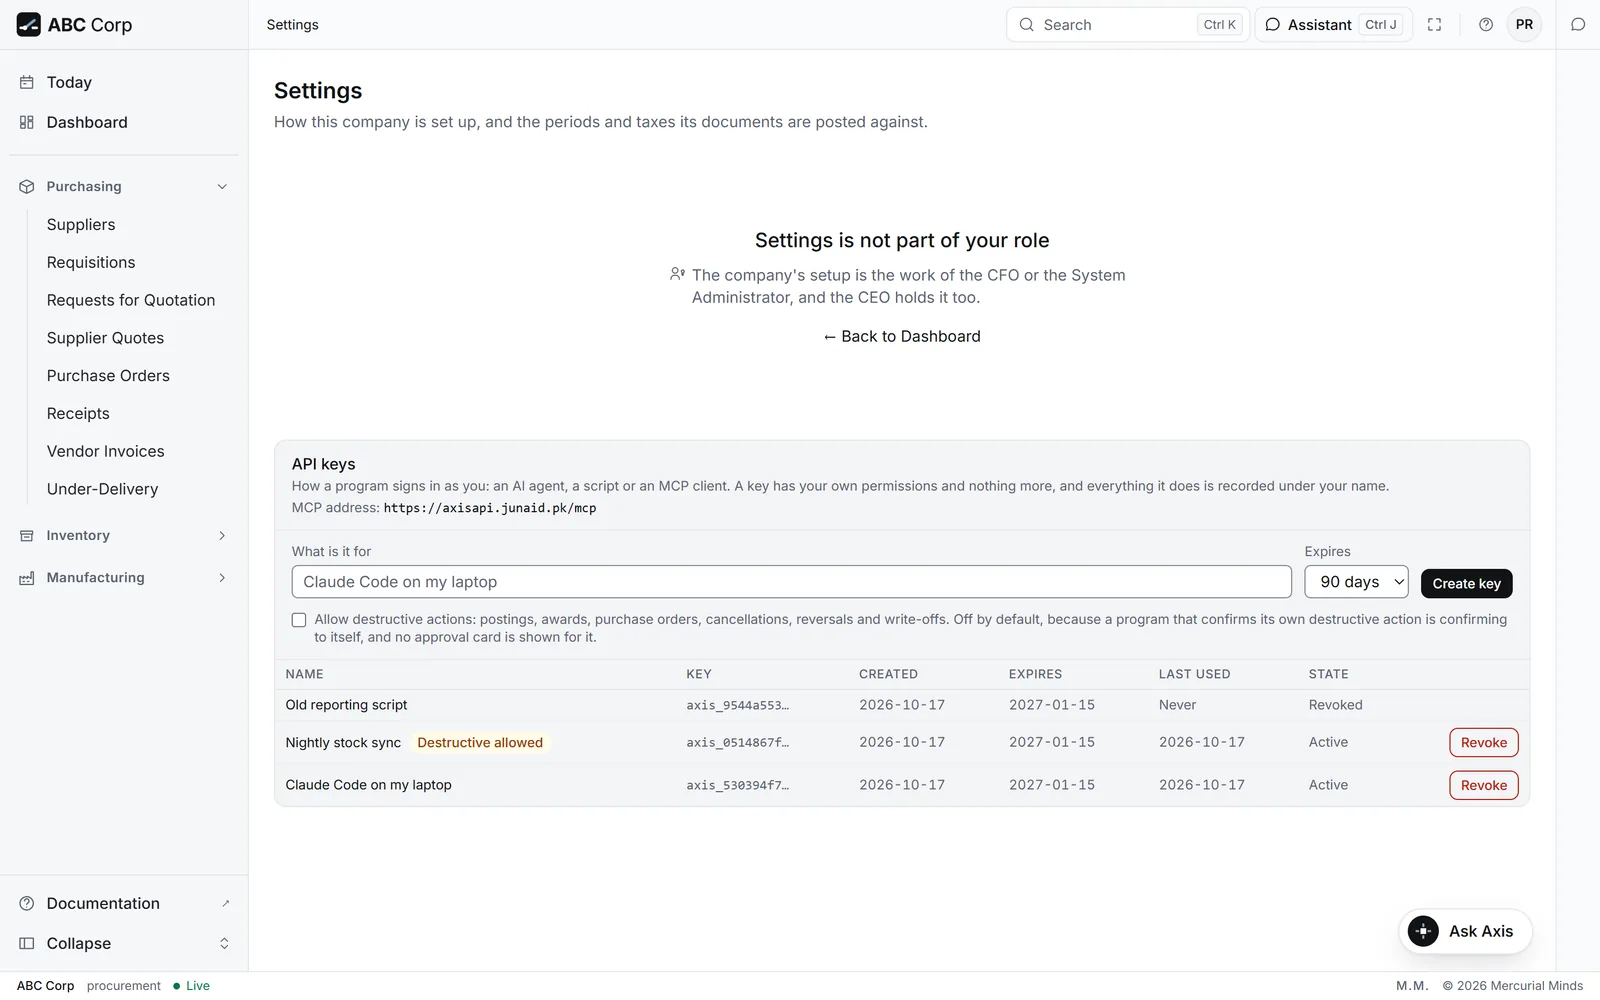Enable the allow destructive actions checkbox

pos(299,620)
